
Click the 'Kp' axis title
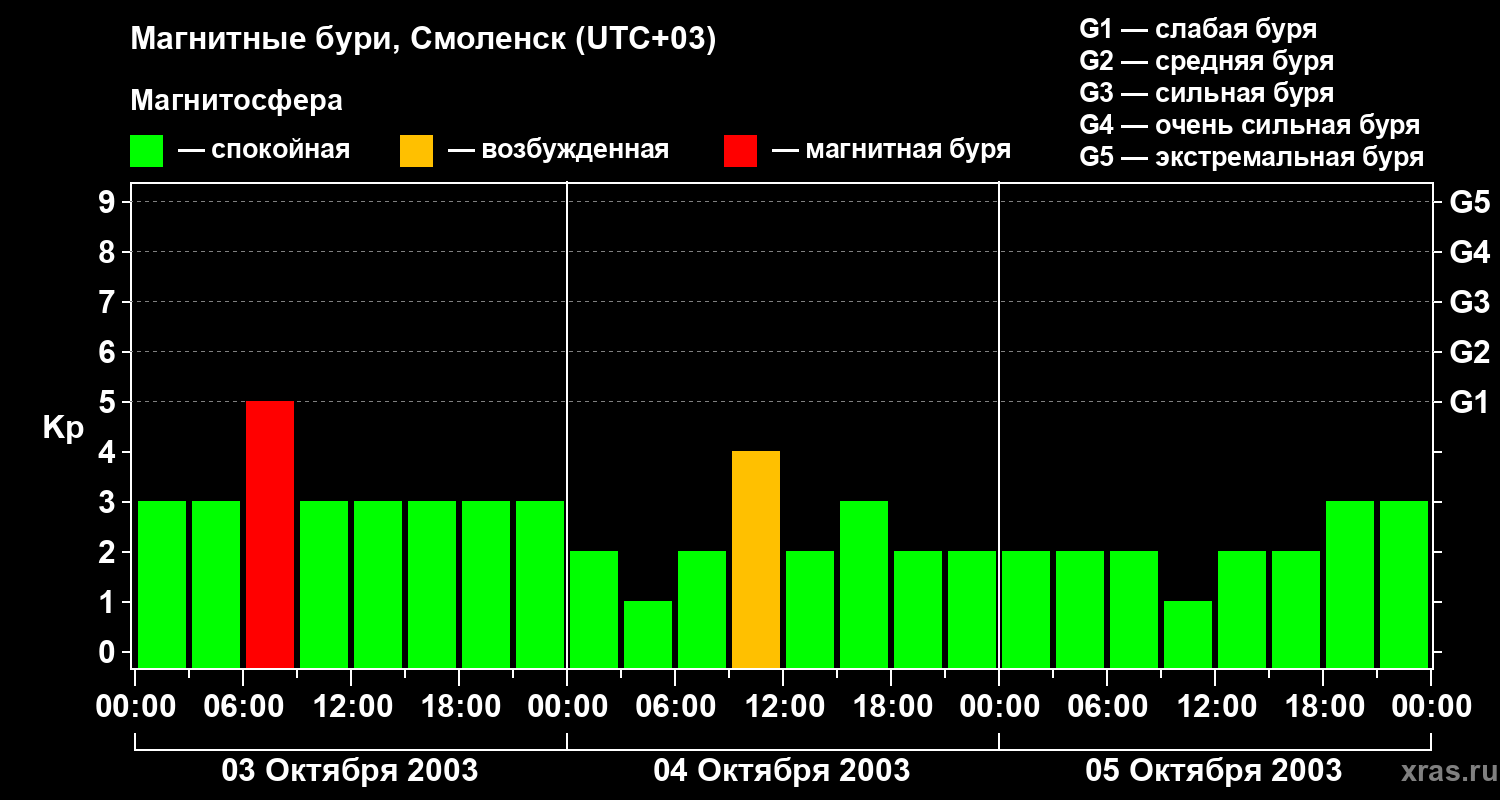[63, 428]
